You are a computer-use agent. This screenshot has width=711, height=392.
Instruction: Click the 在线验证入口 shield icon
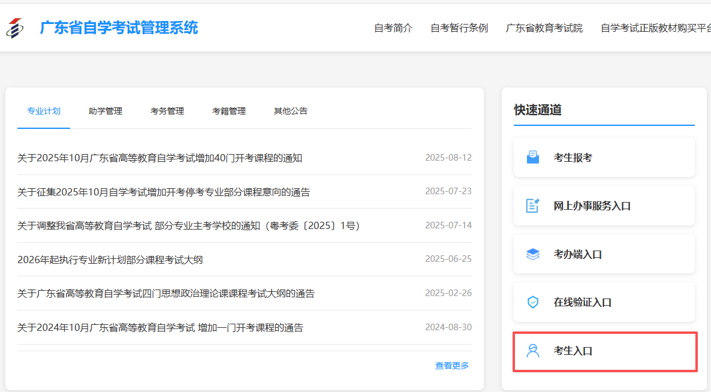click(533, 302)
